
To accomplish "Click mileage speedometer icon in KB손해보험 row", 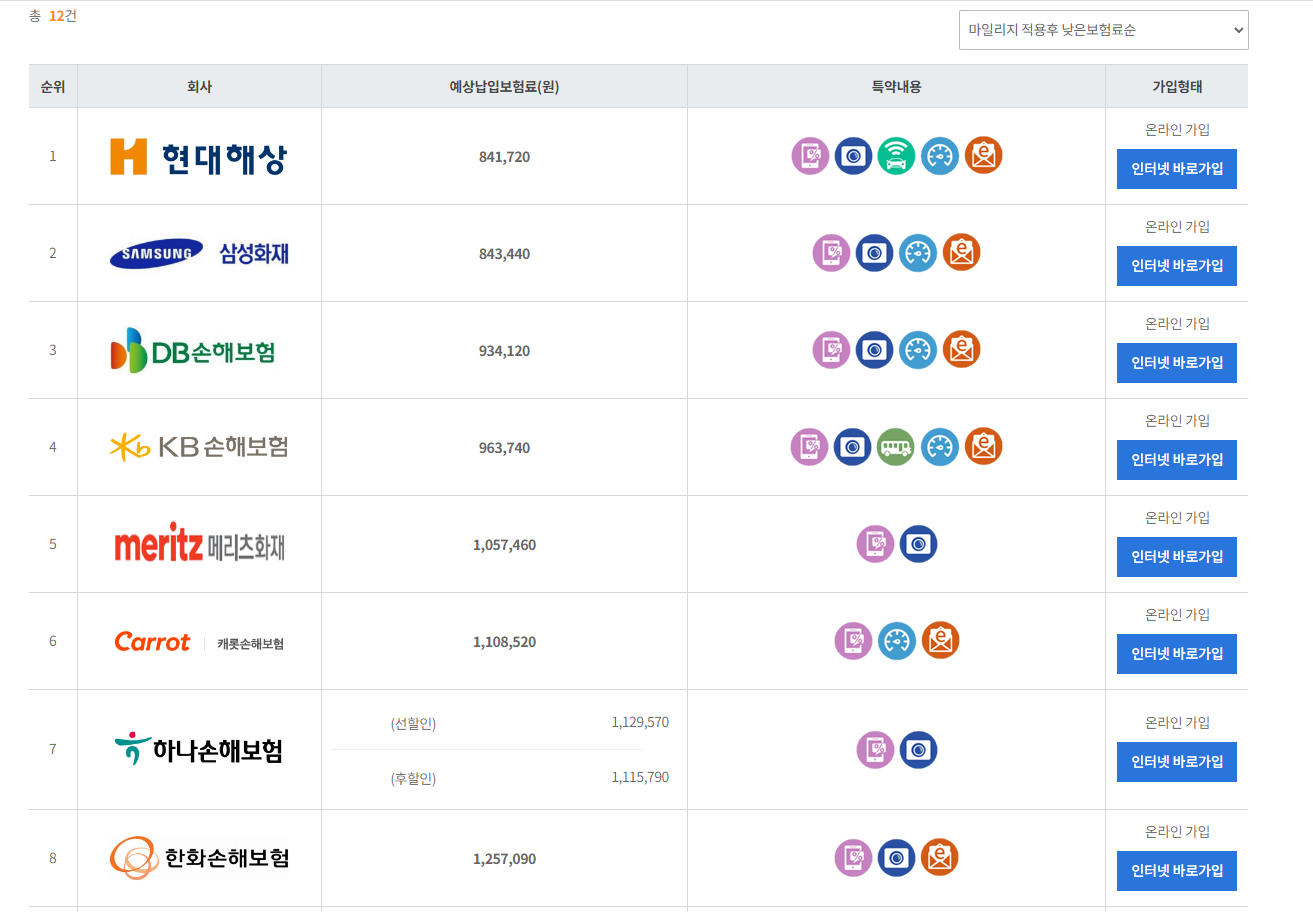I will click(x=940, y=447).
